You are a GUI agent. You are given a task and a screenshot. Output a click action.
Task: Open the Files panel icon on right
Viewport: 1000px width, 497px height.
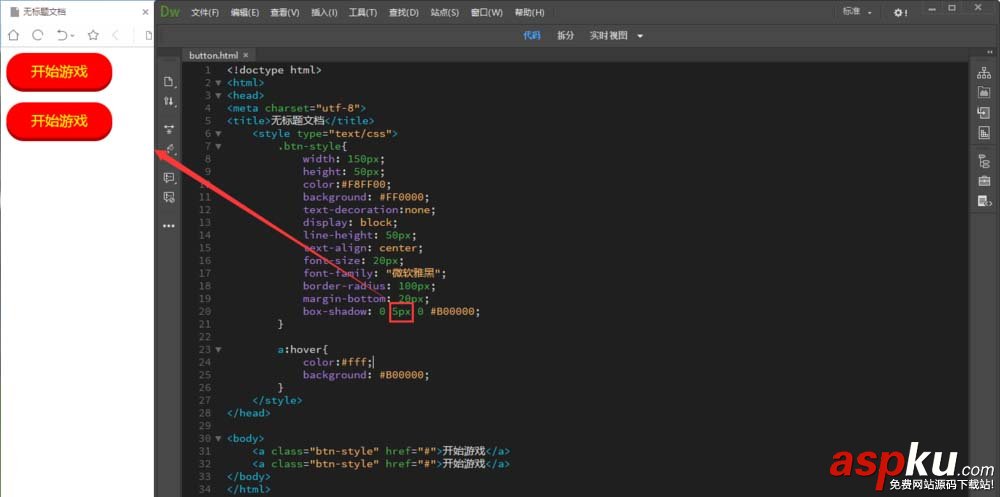pyautogui.click(x=984, y=73)
